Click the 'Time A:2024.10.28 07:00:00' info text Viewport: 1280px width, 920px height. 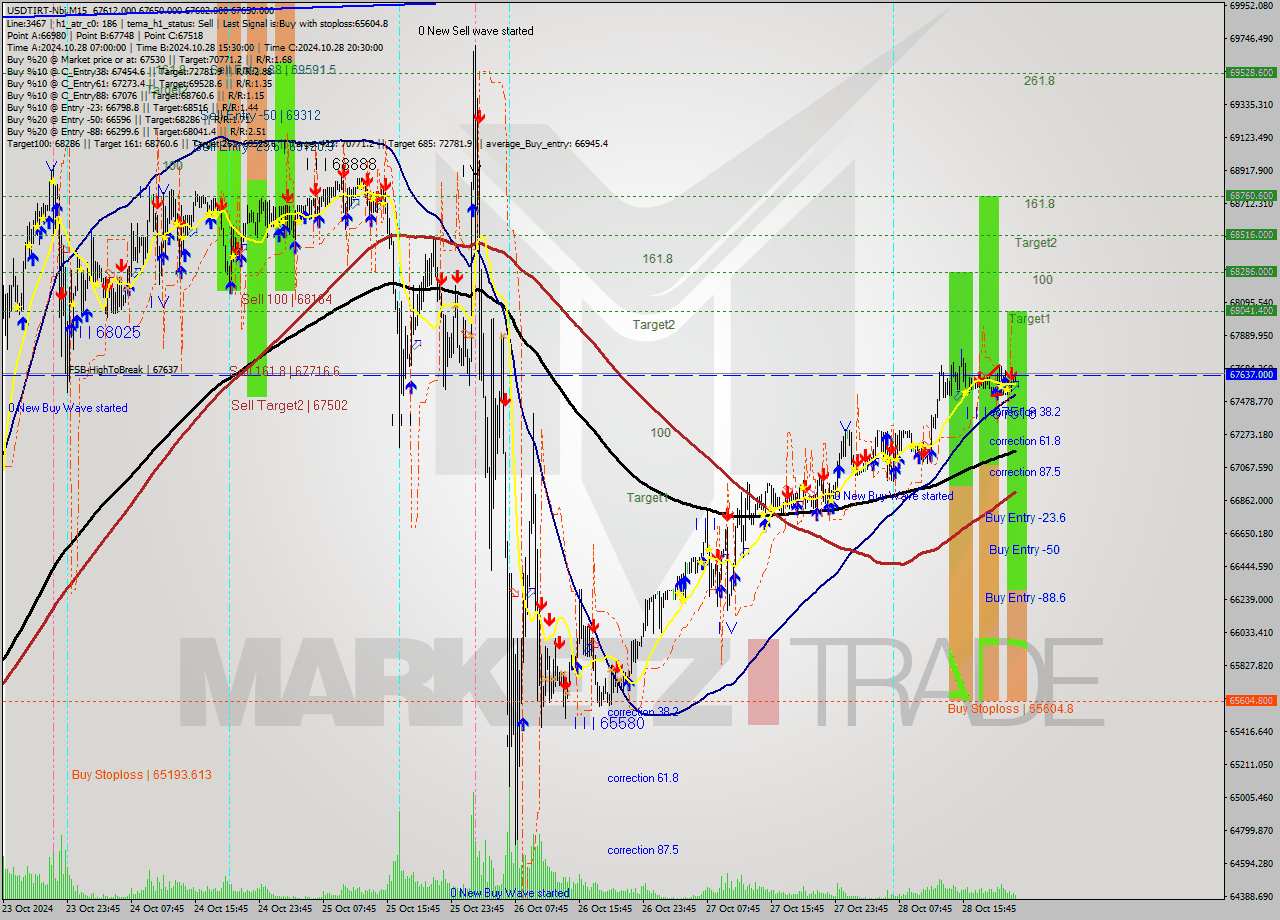point(67,47)
